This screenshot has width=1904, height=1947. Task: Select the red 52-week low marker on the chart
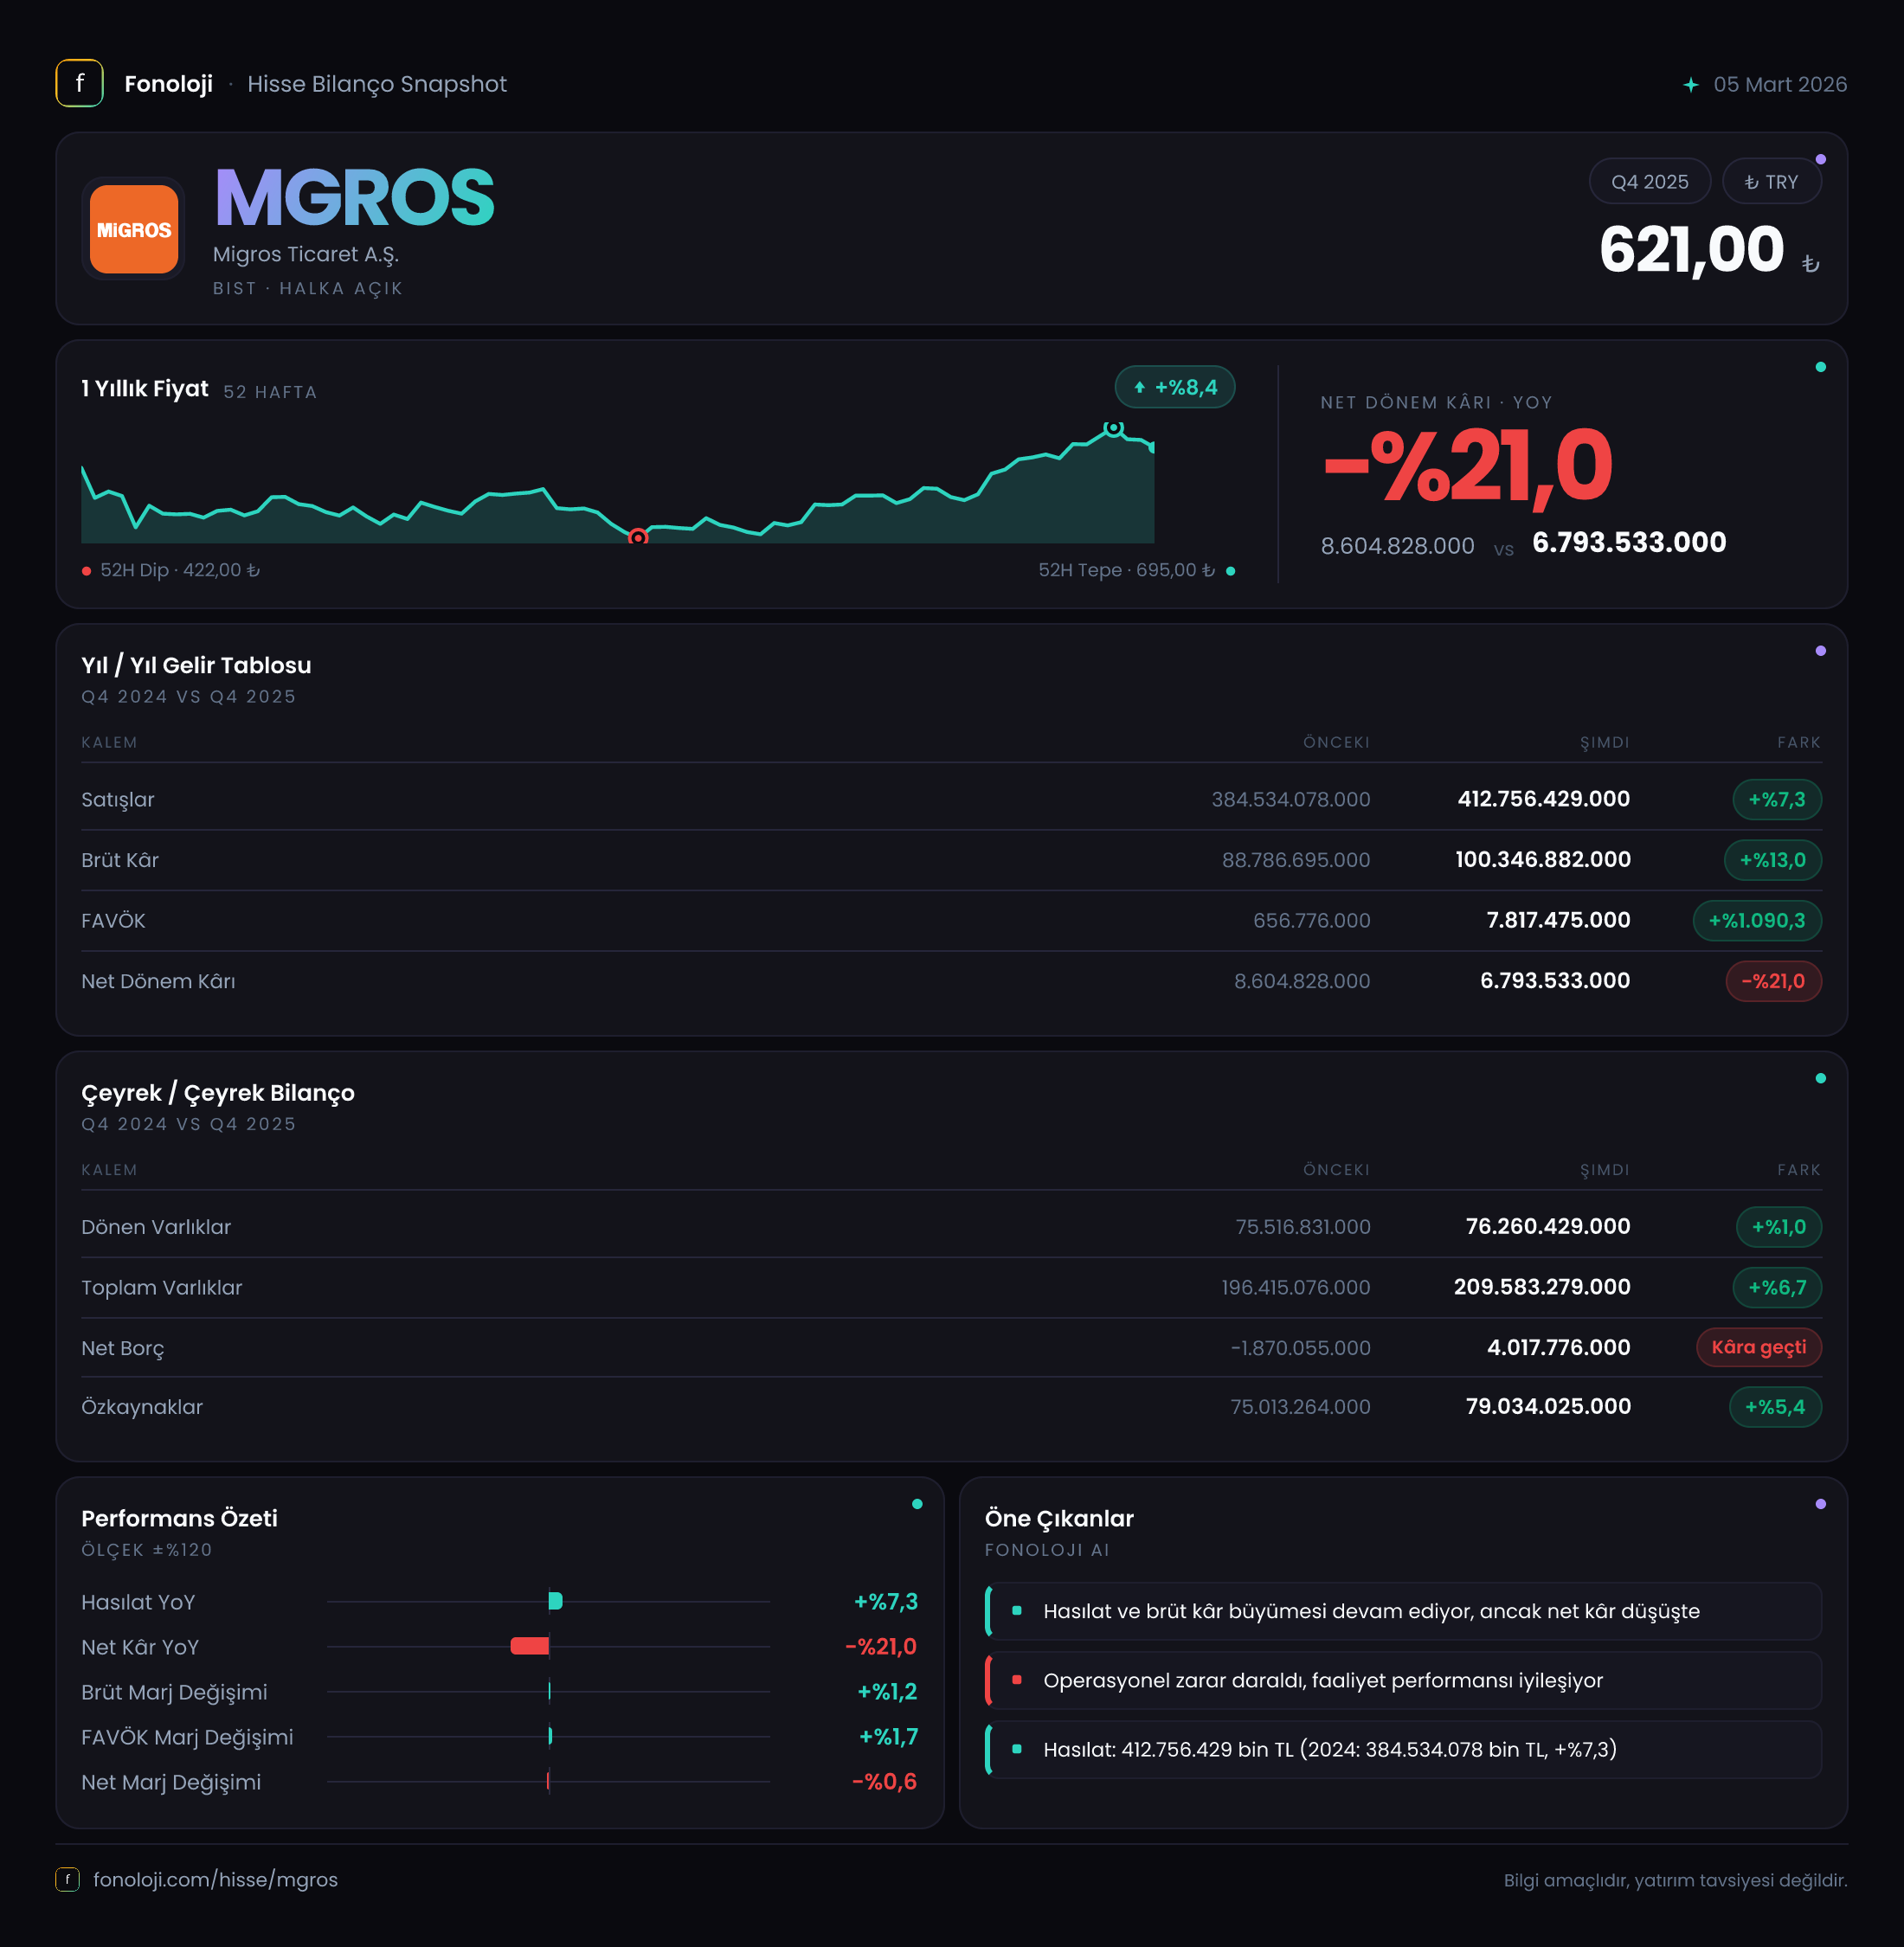point(638,538)
